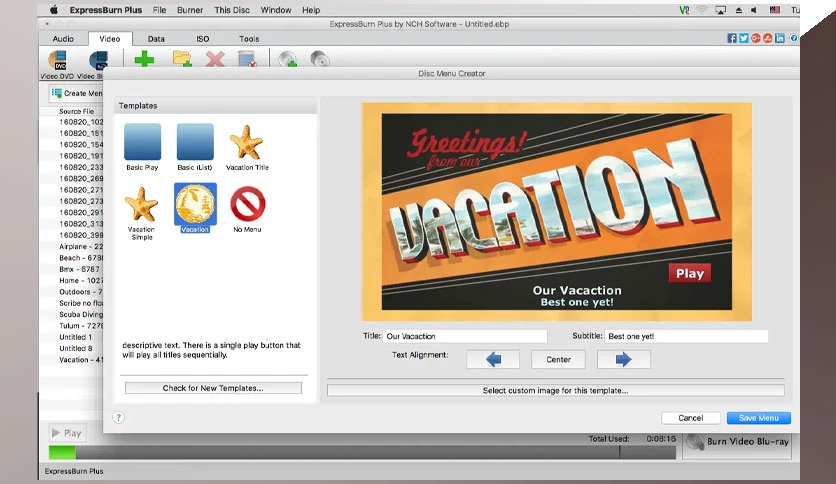Click the Save Menu button
836x484 pixels.
tap(759, 418)
